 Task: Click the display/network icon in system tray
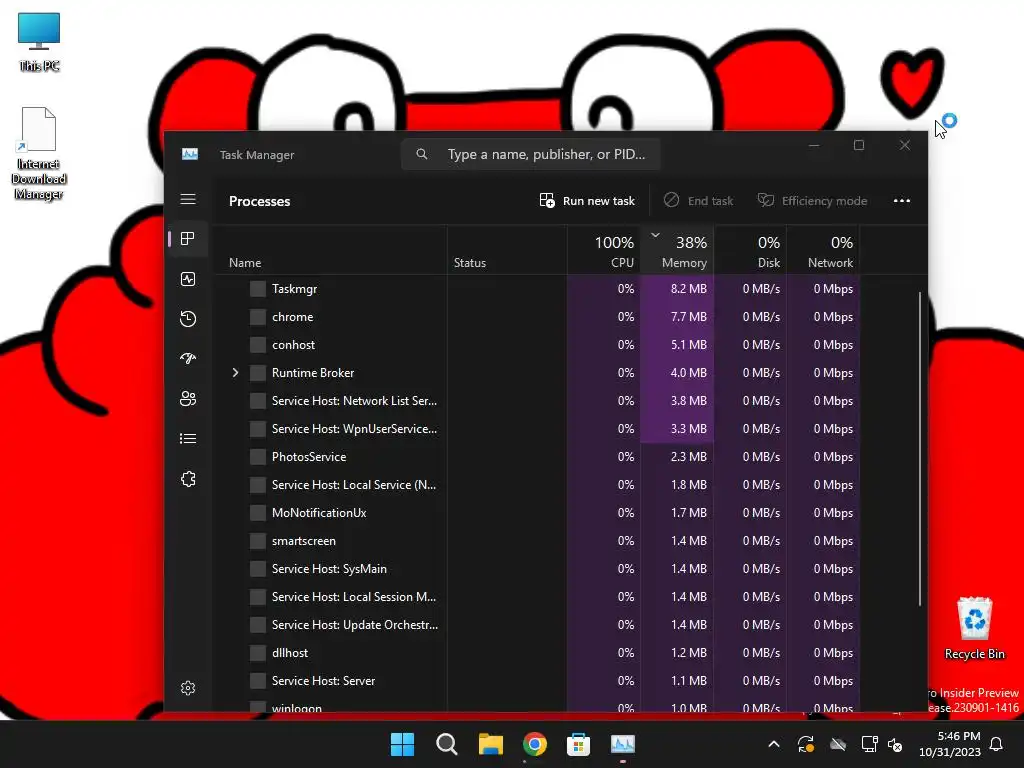(869, 744)
